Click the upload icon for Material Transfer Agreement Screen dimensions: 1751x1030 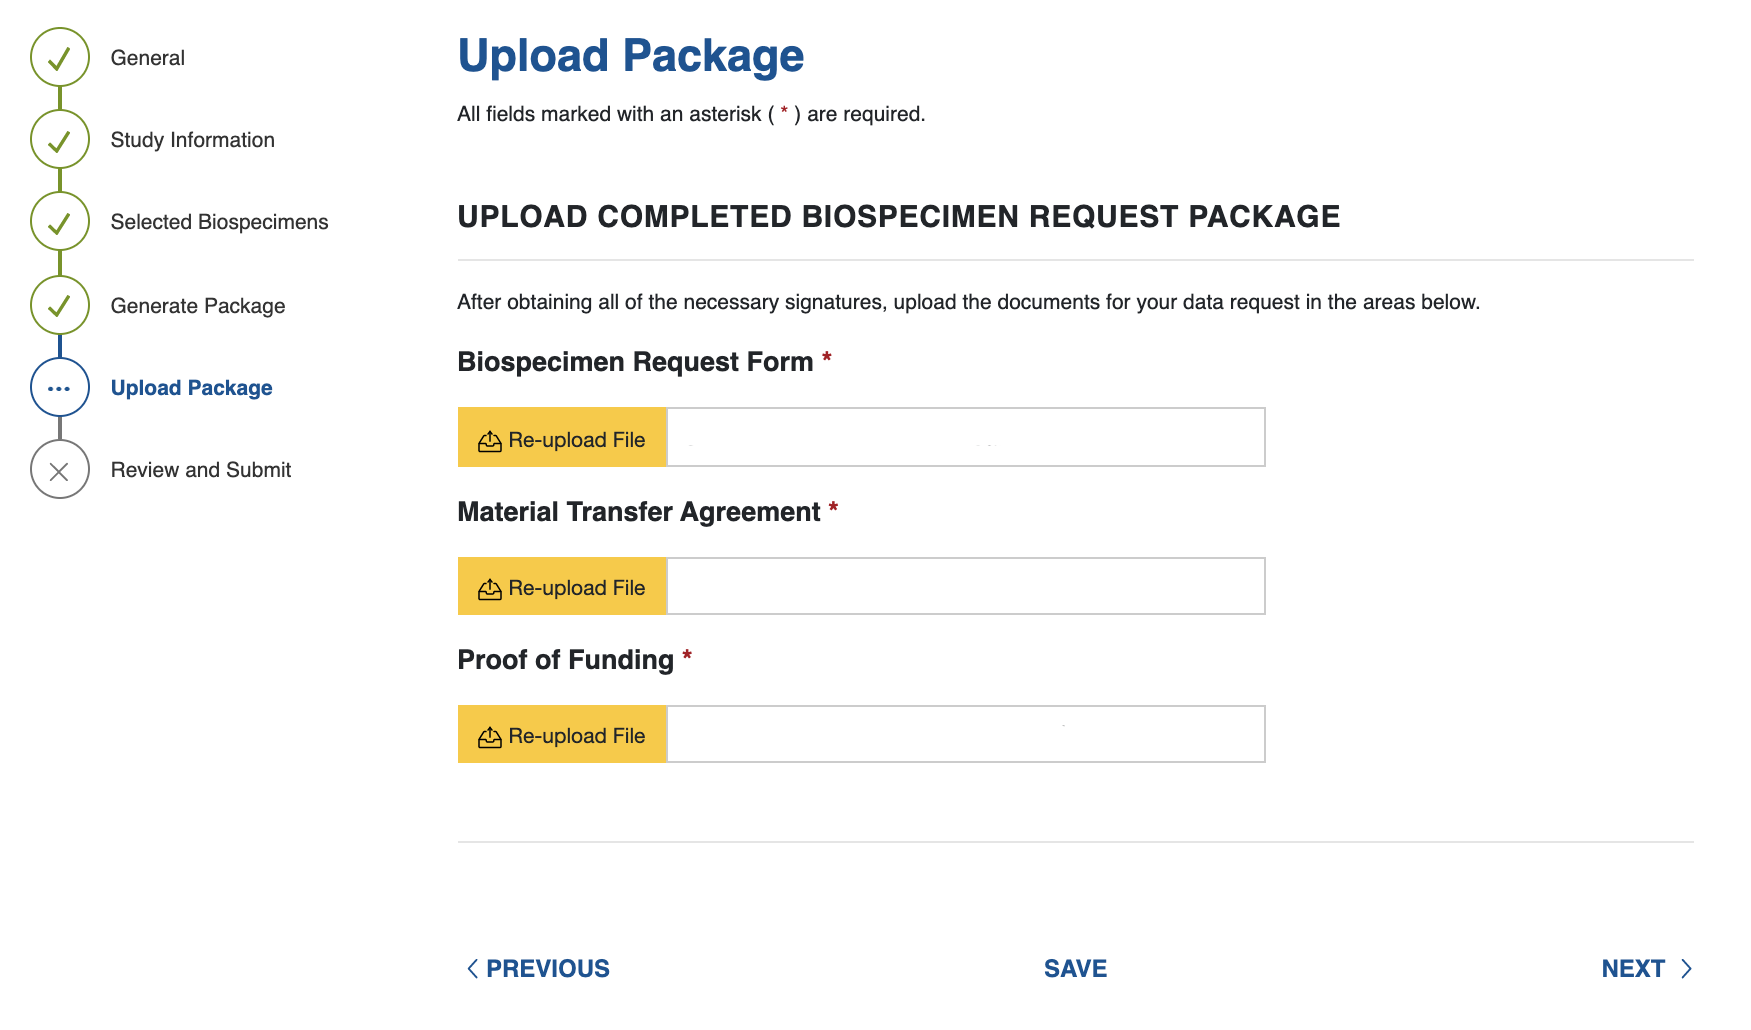click(x=490, y=589)
